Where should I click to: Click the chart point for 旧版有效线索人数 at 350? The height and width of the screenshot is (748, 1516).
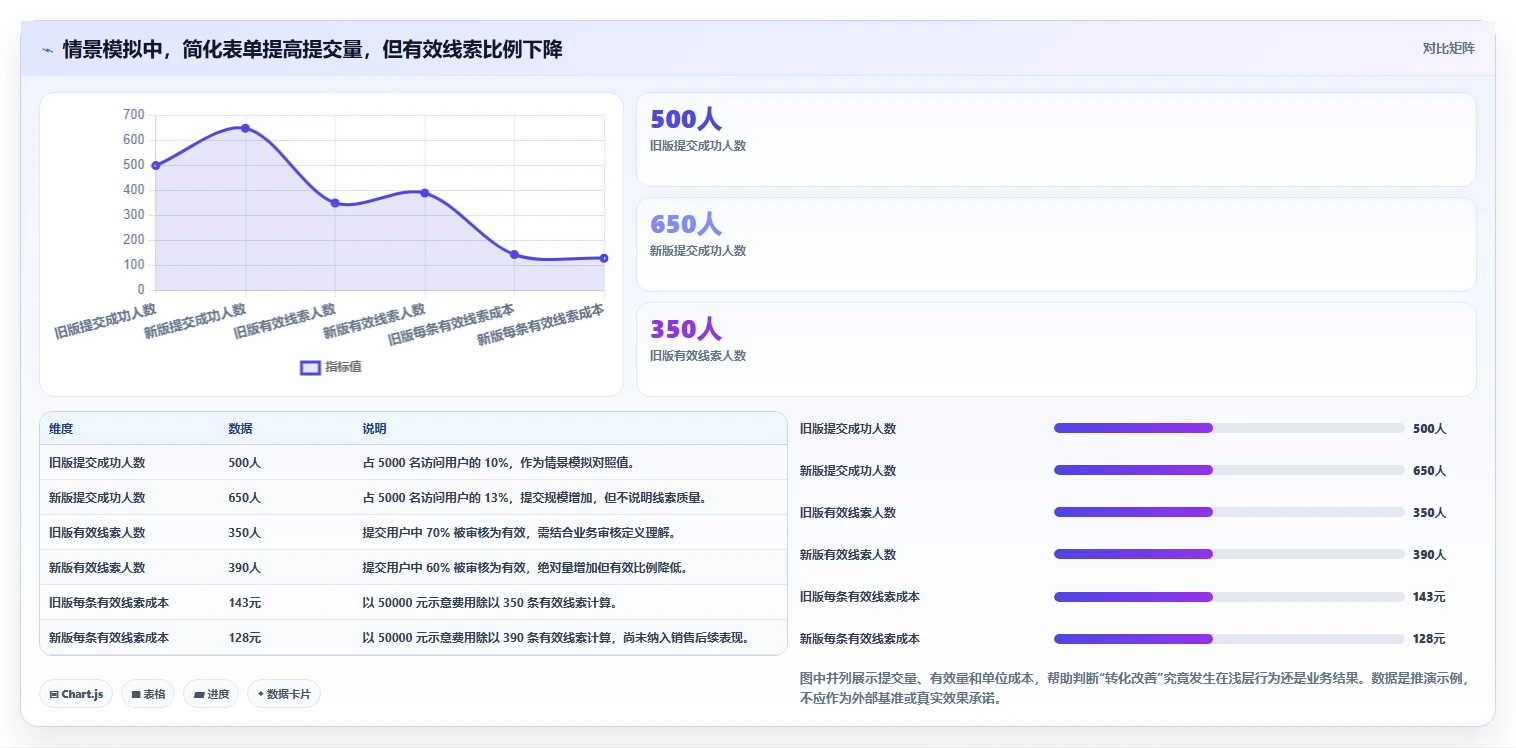pyautogui.click(x=335, y=203)
